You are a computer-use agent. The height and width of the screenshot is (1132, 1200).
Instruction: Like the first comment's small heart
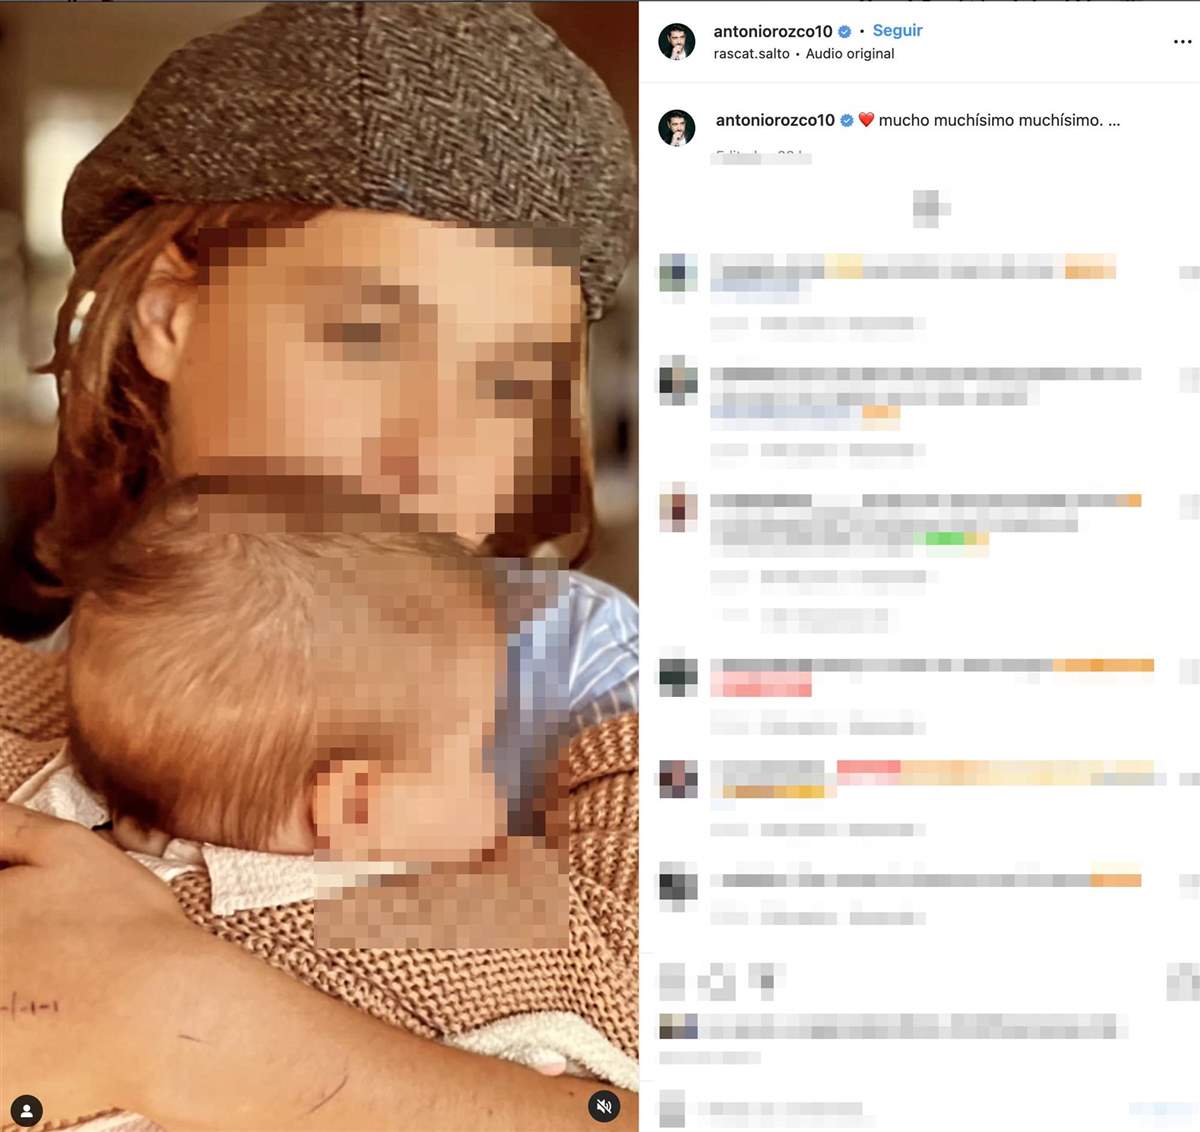1188,272
